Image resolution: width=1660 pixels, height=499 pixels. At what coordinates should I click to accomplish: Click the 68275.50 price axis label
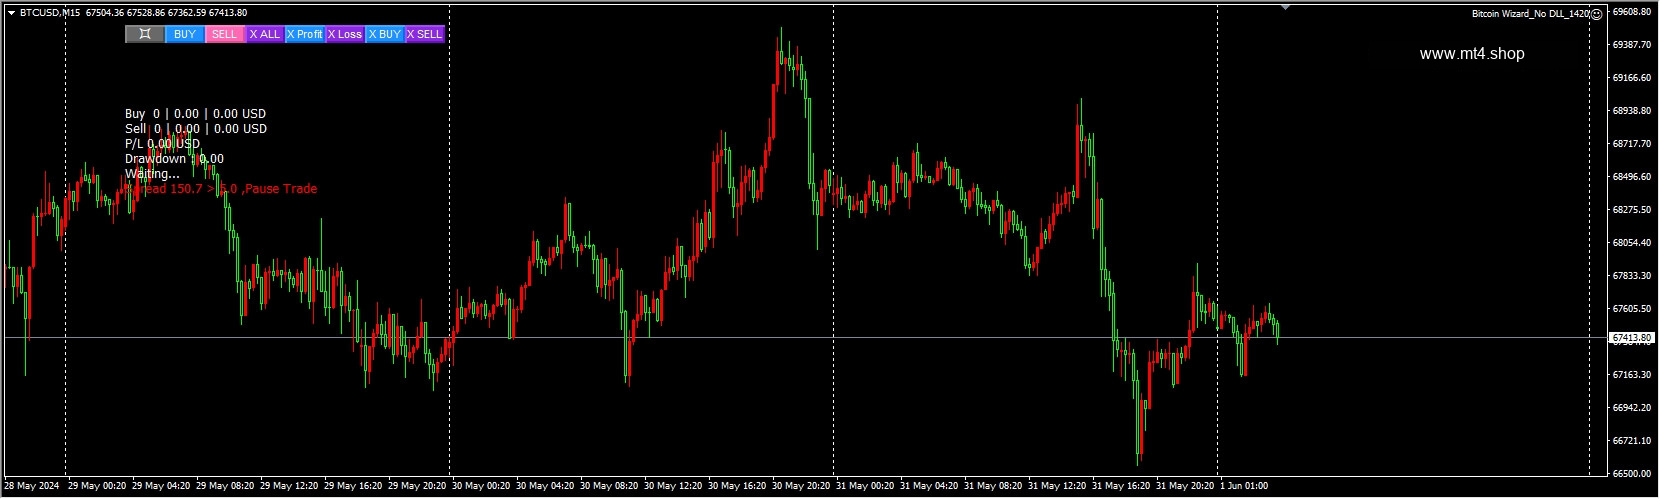click(x=1632, y=210)
